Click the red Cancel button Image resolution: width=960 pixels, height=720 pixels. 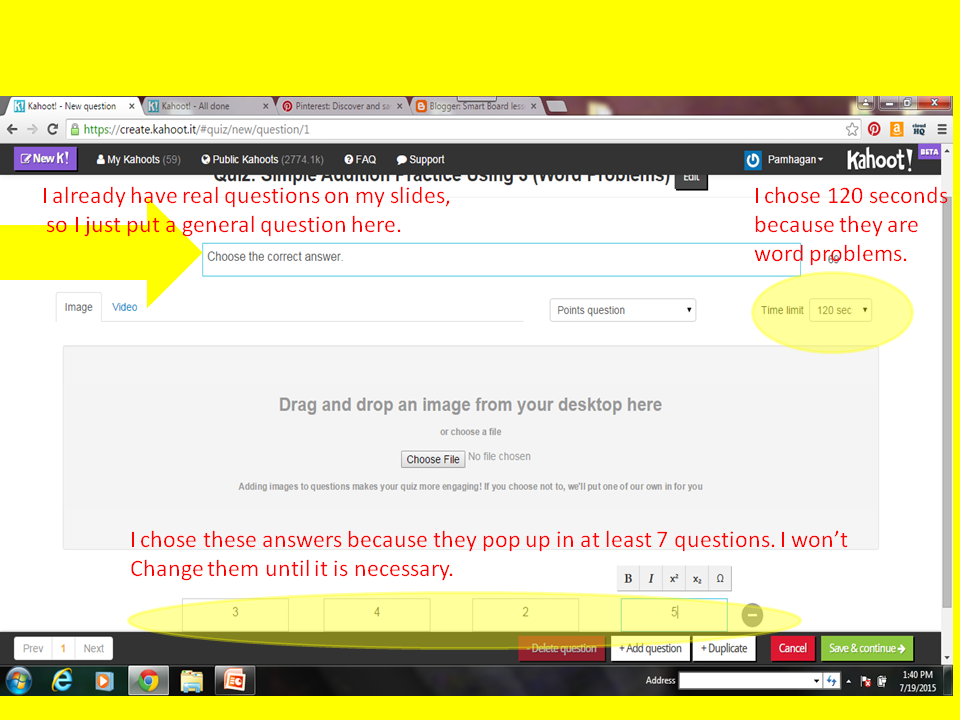click(792, 648)
